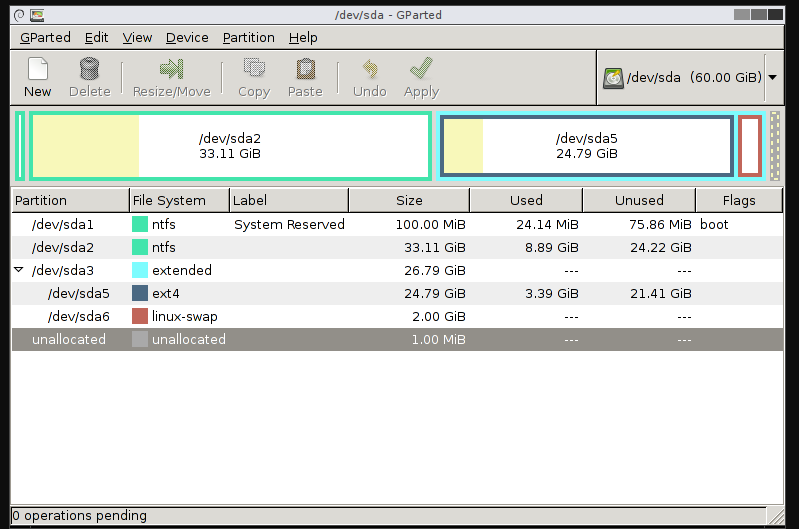
Task: Click the green ntfs swatch for /dev/sda1
Action: [140, 224]
